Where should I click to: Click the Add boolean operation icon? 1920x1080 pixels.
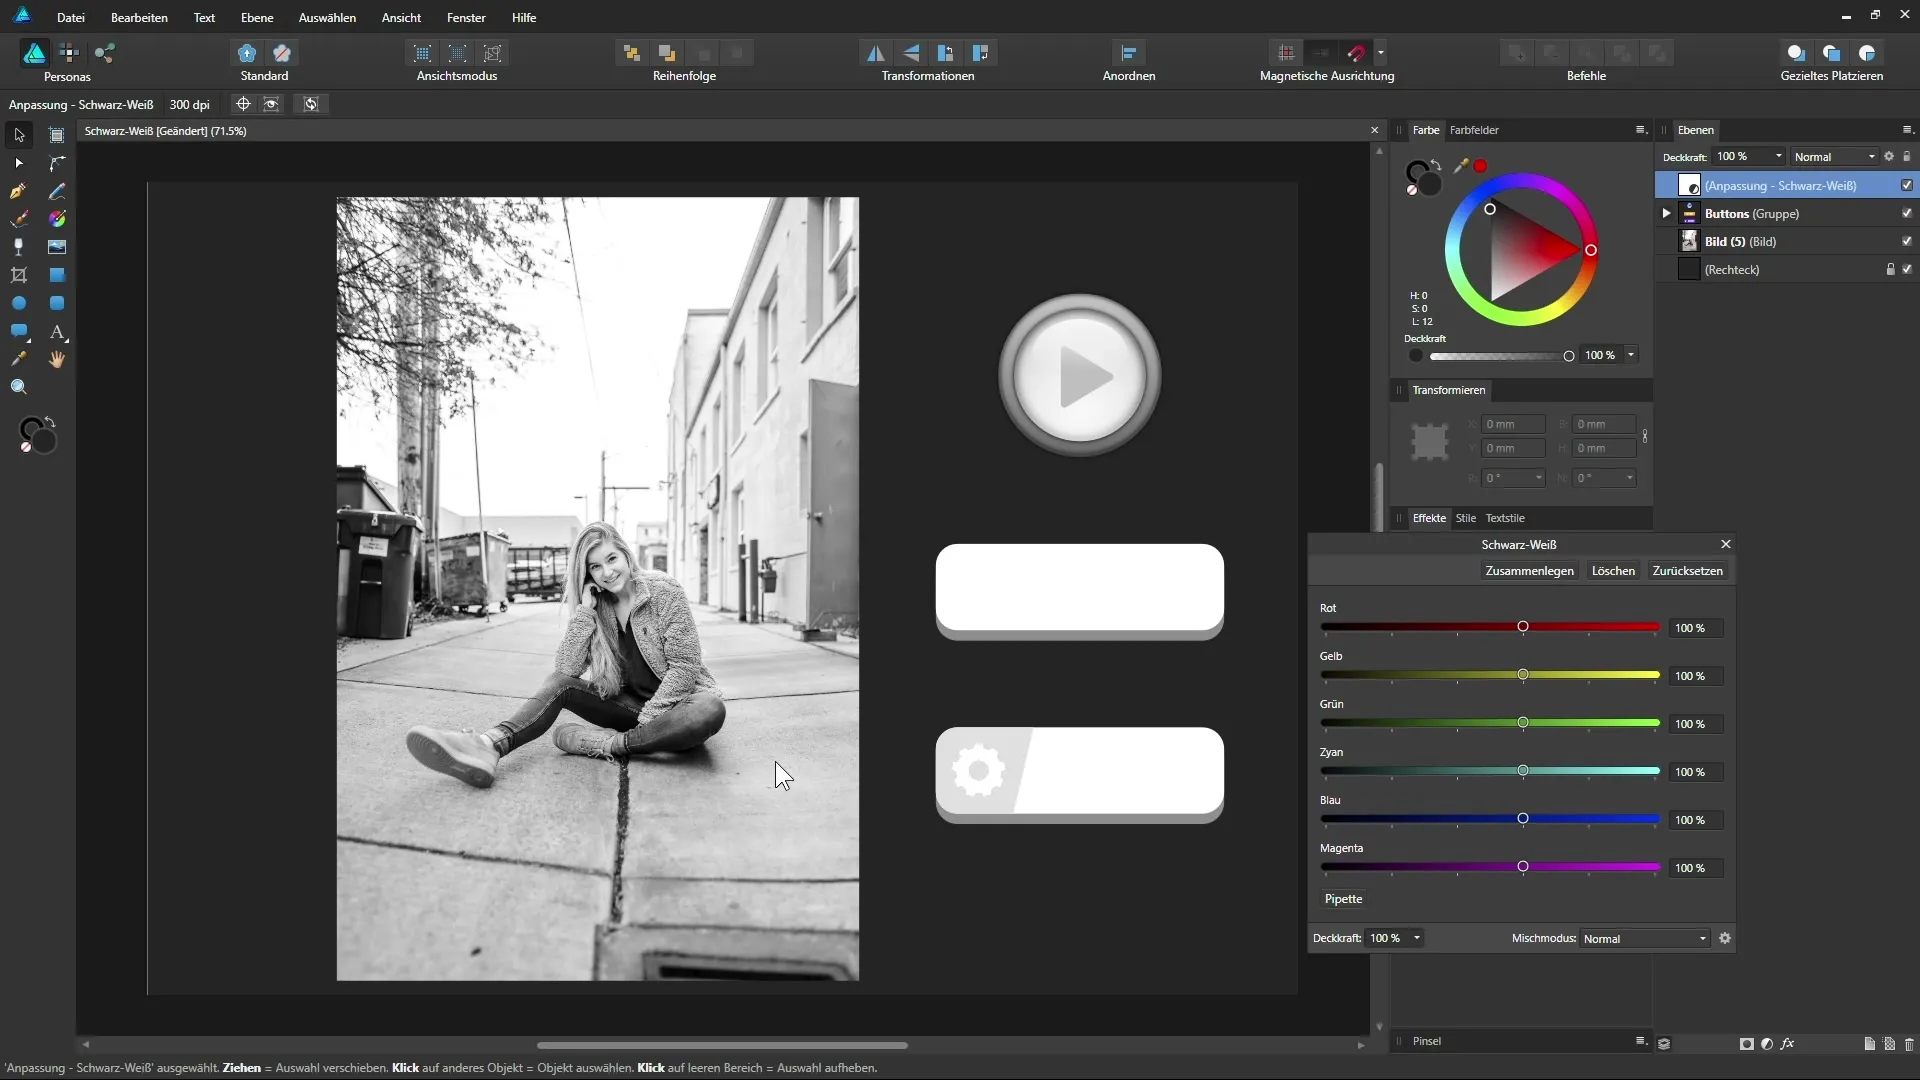click(1517, 53)
